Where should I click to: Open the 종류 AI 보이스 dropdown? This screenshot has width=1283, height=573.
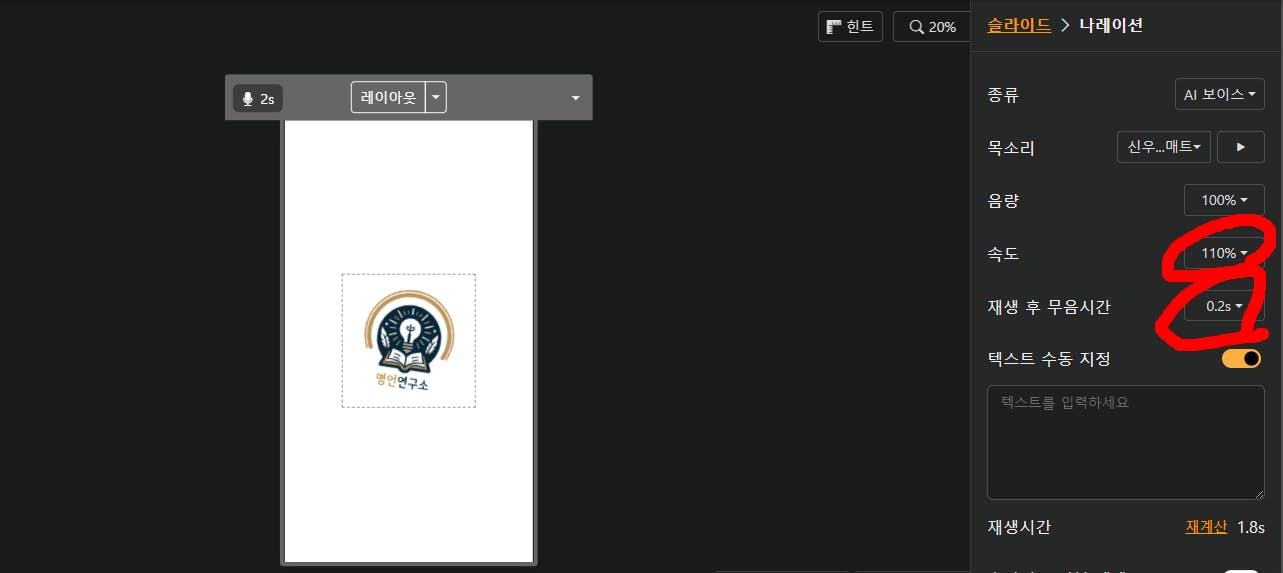[1219, 94]
